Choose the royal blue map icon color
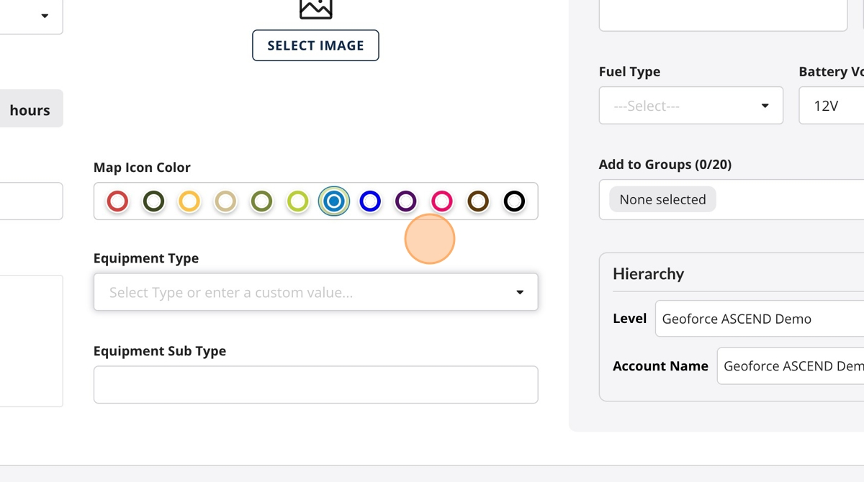The image size is (864, 482). pos(370,202)
